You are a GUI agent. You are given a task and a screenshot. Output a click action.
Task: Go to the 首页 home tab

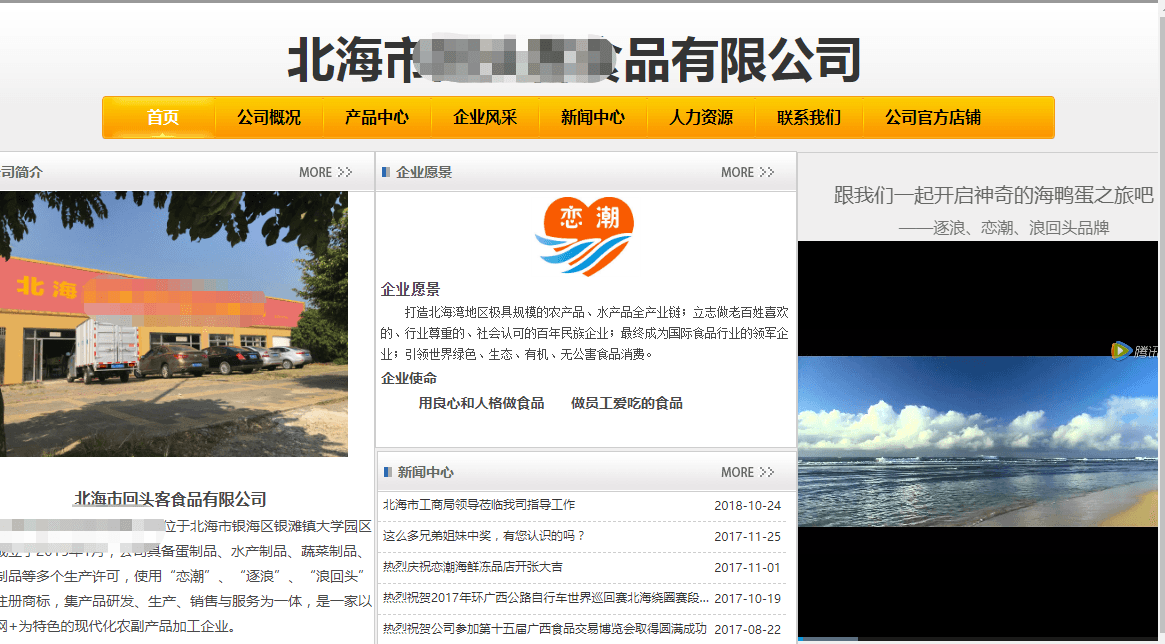(162, 117)
